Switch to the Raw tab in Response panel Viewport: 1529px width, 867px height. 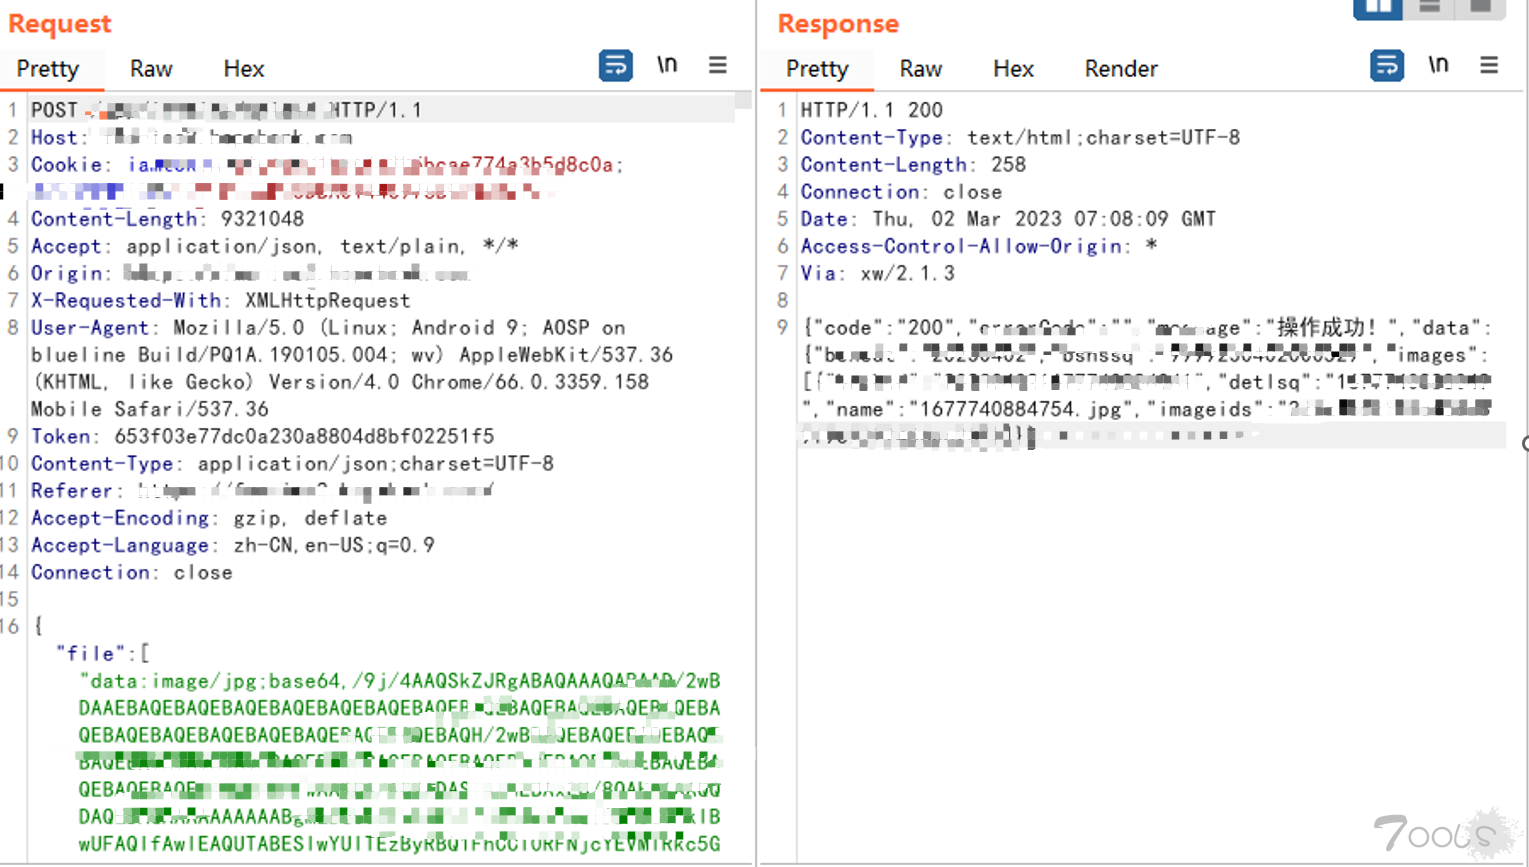(x=920, y=69)
